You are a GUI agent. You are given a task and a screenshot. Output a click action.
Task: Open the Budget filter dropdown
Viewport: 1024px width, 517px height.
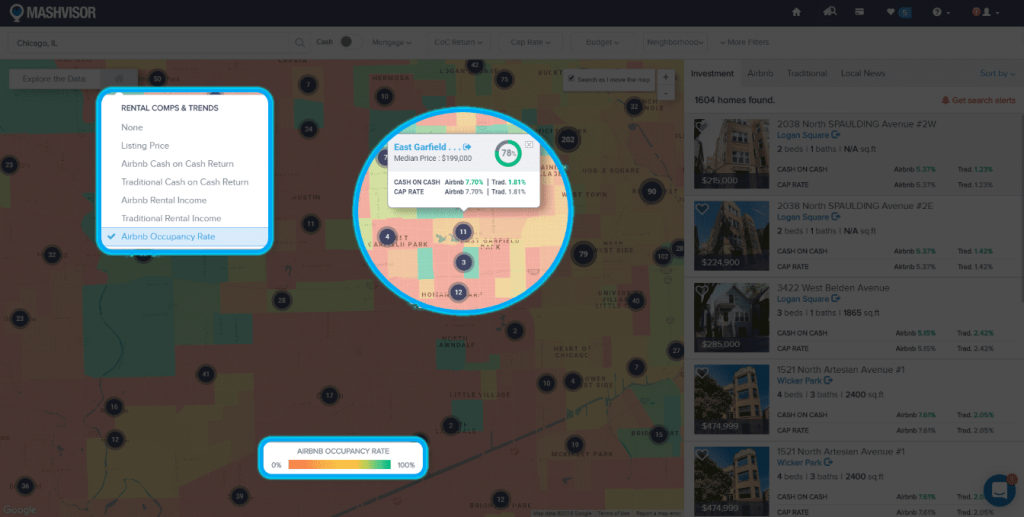point(602,43)
